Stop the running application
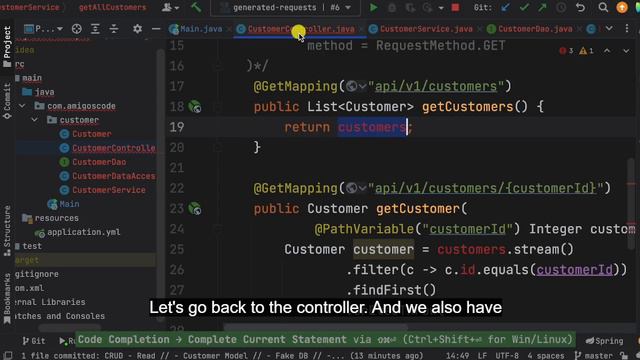This screenshot has width=640, height=360. (x=456, y=7)
